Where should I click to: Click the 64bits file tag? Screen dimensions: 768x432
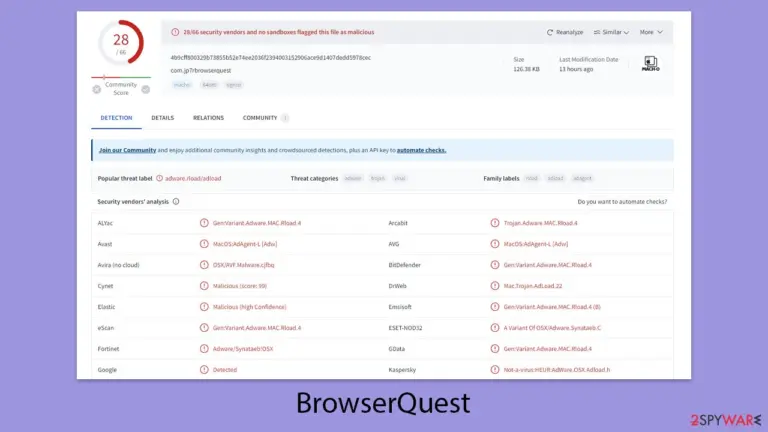[209, 85]
